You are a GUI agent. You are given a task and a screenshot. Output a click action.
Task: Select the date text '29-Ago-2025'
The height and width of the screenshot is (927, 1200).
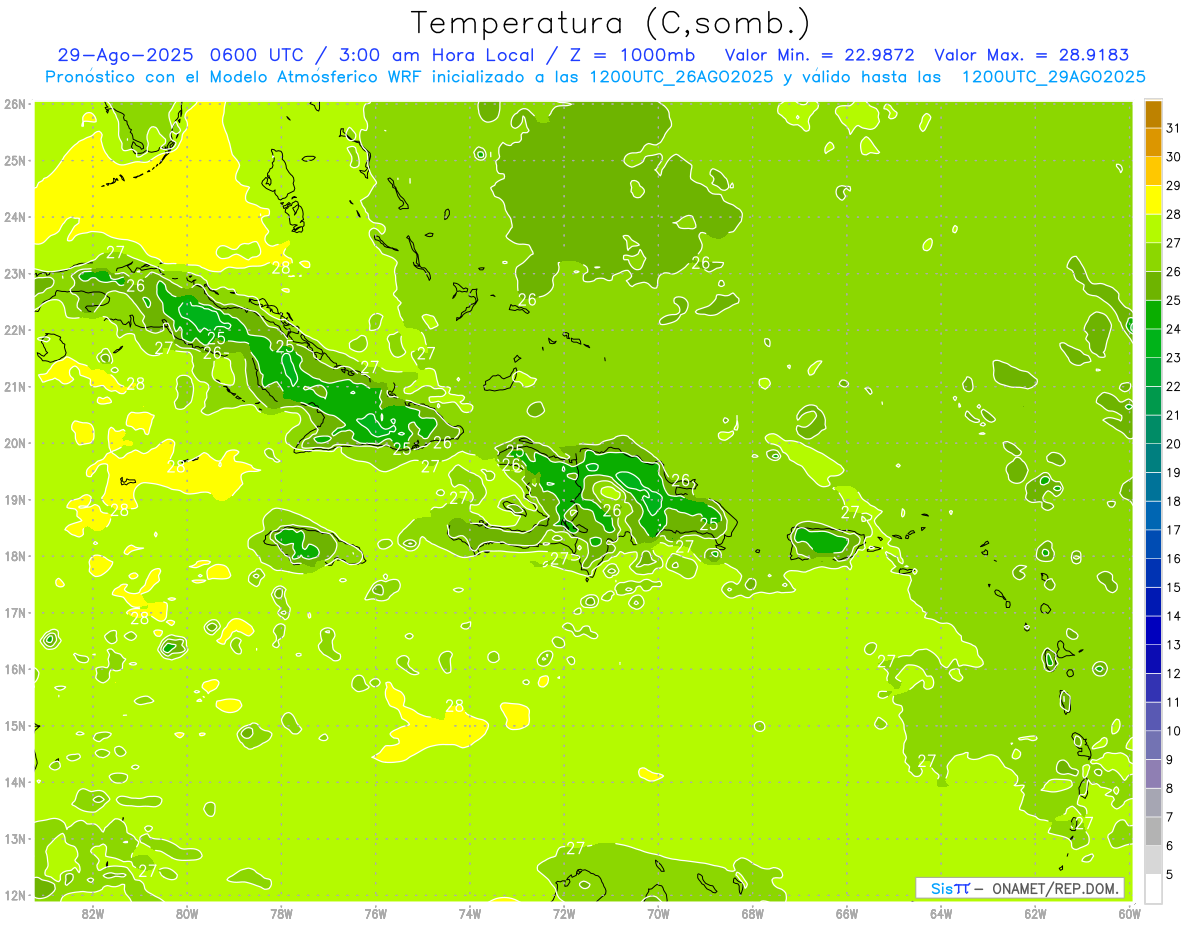coord(125,55)
